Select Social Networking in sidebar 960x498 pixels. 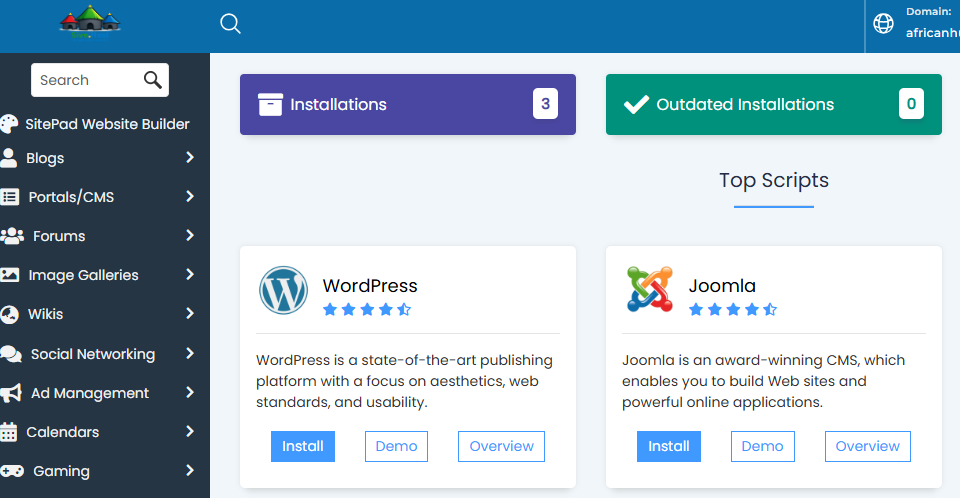[x=98, y=354]
